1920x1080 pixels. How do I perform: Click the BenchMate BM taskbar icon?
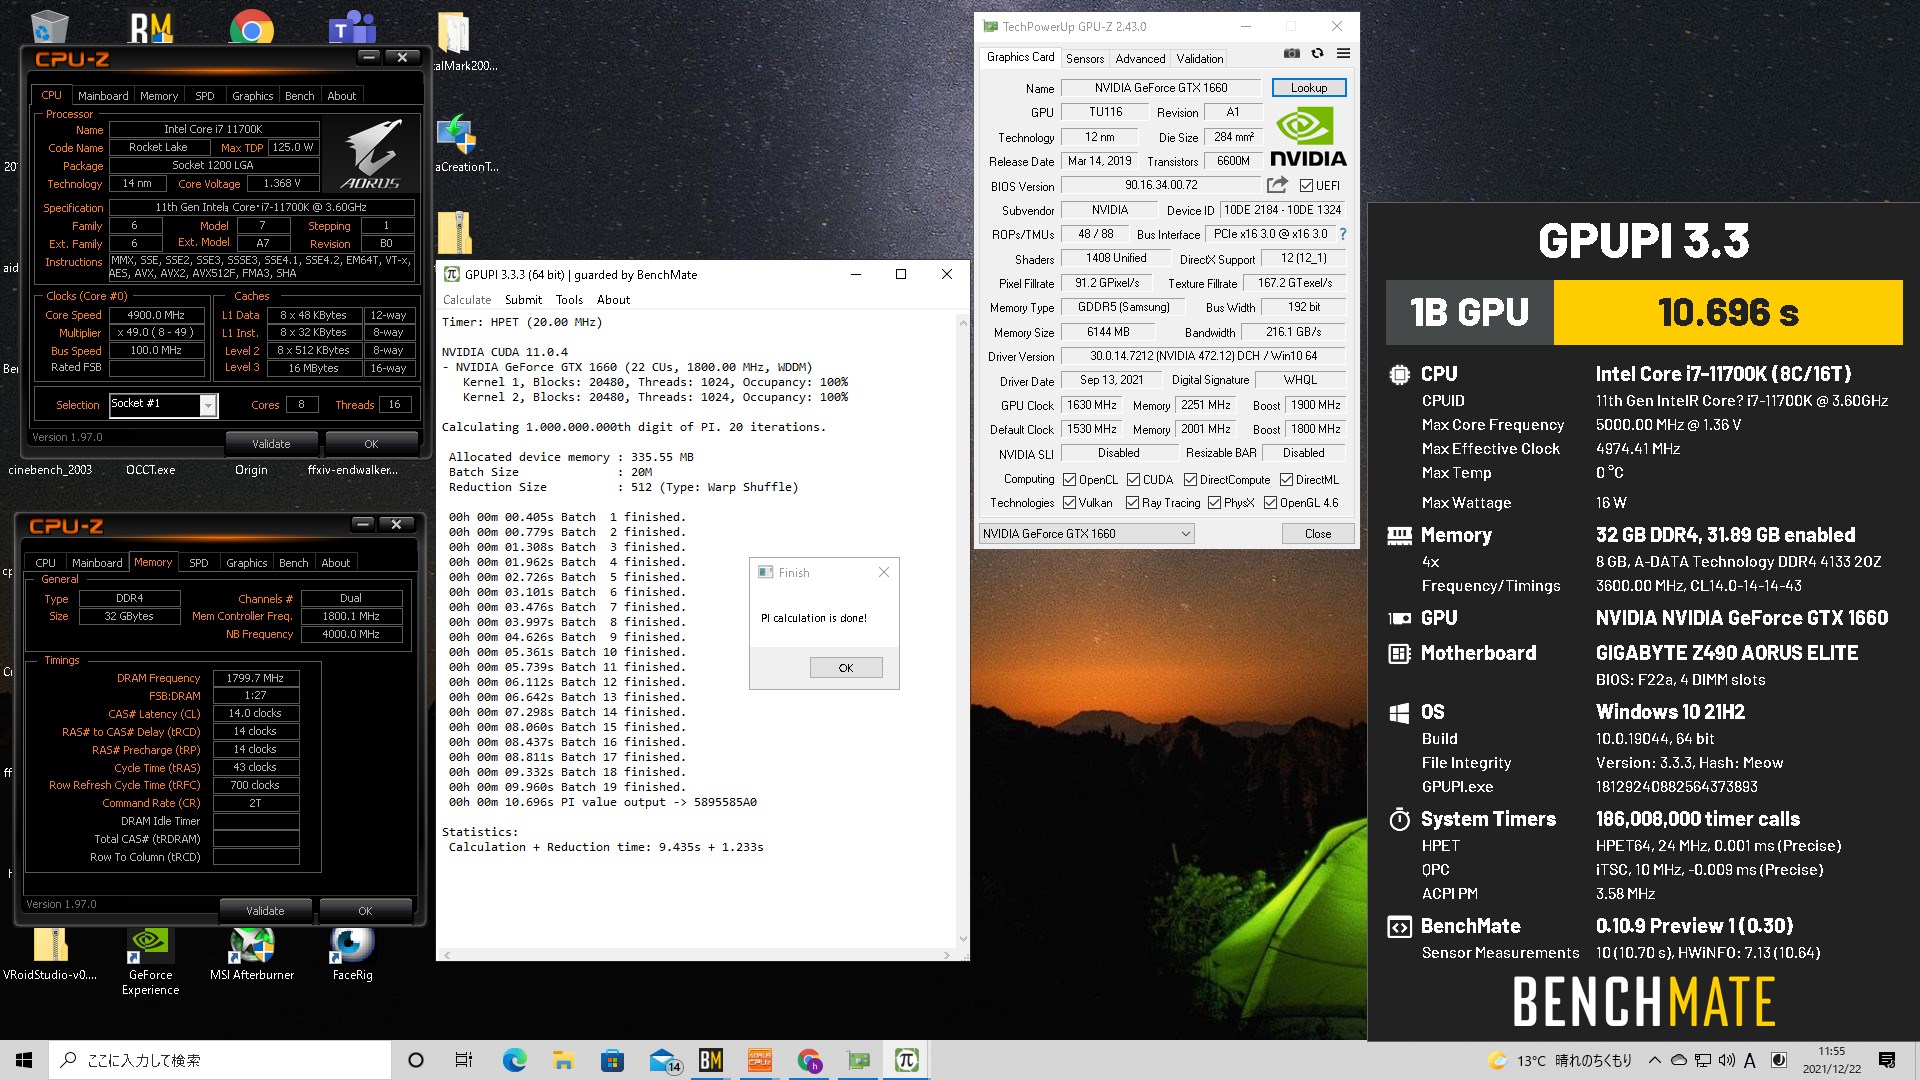point(710,1060)
